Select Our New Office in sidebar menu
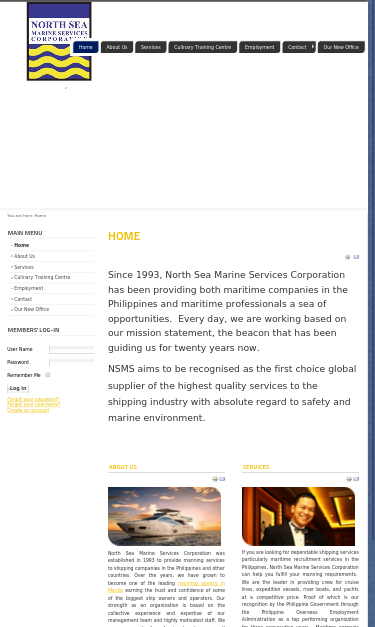 32,309
